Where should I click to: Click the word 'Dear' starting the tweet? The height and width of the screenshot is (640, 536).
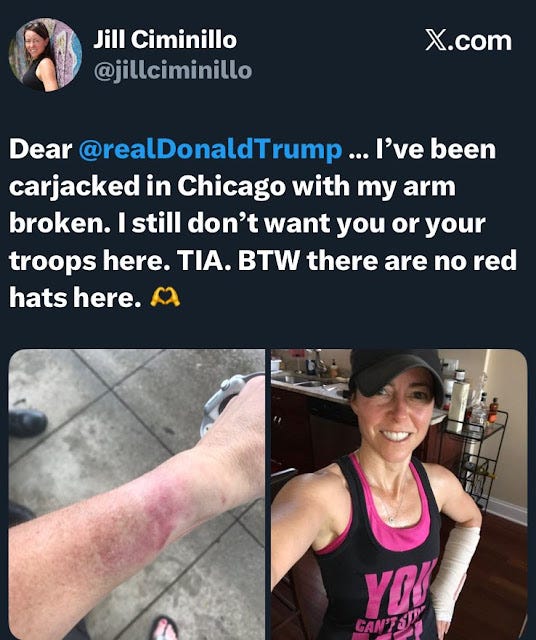(x=40, y=149)
